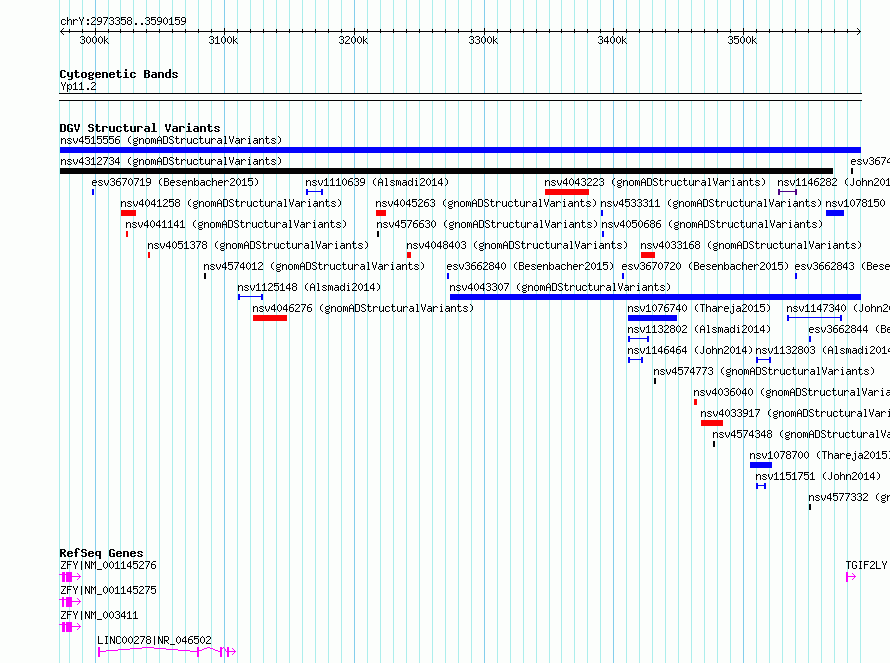The height and width of the screenshot is (663, 890).
Task: Select the nsv1078150 blue variant bar
Action: tap(835, 213)
